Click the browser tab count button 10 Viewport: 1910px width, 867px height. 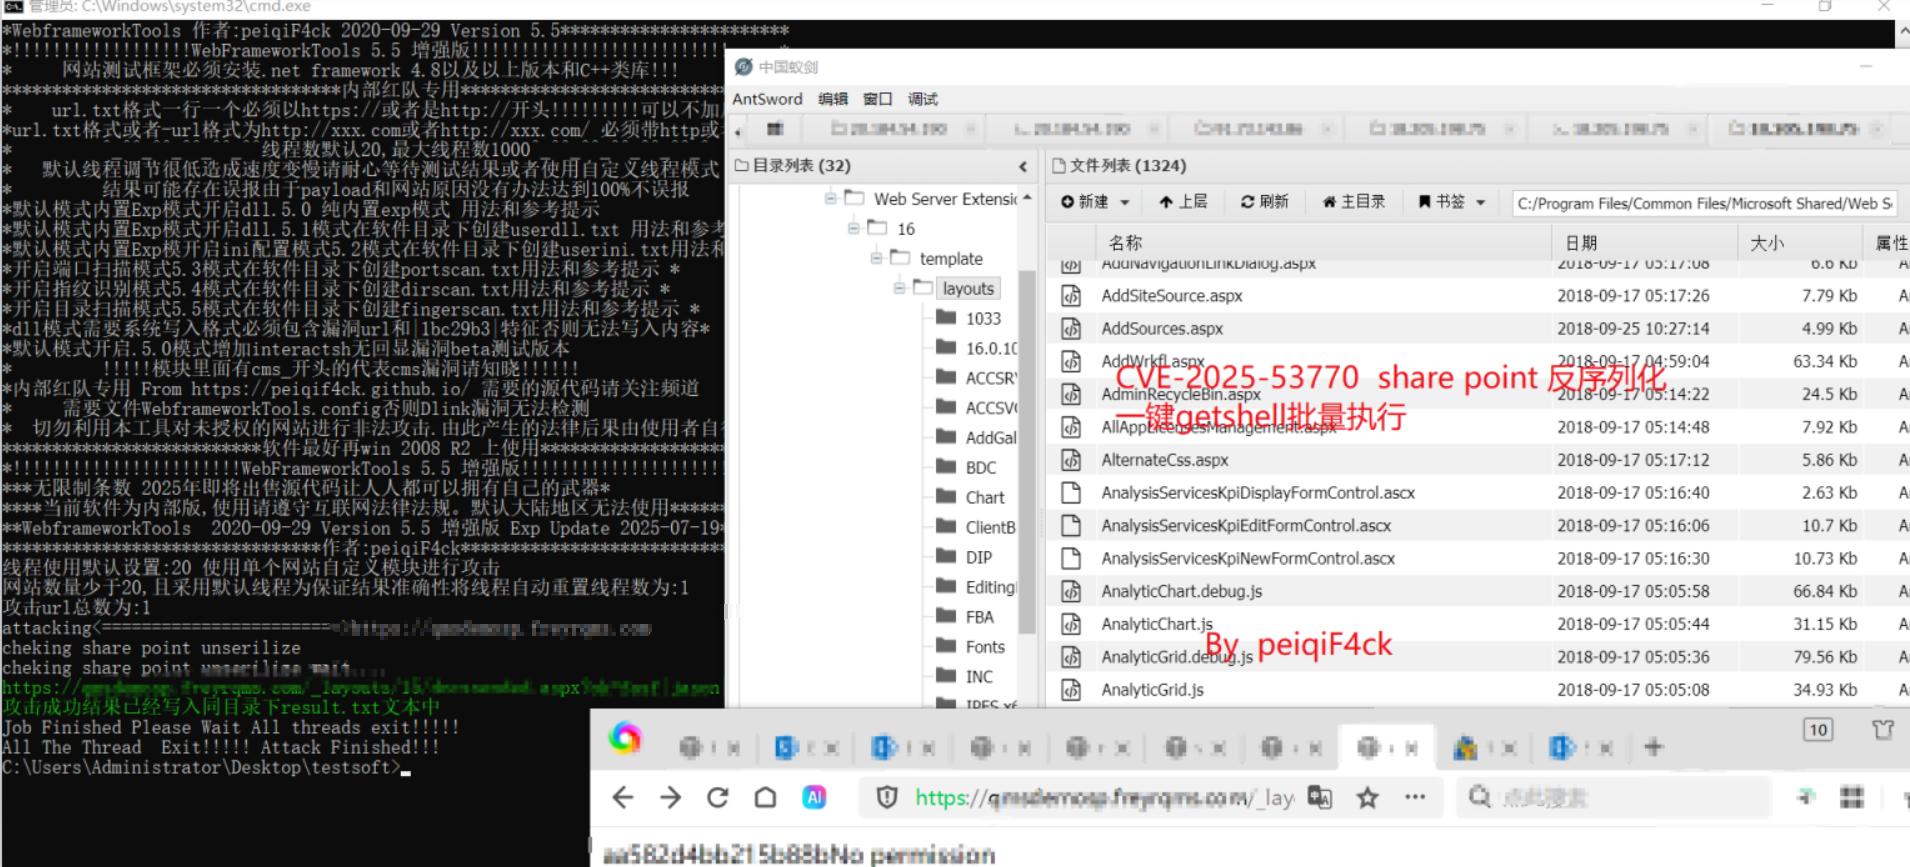point(1818,730)
